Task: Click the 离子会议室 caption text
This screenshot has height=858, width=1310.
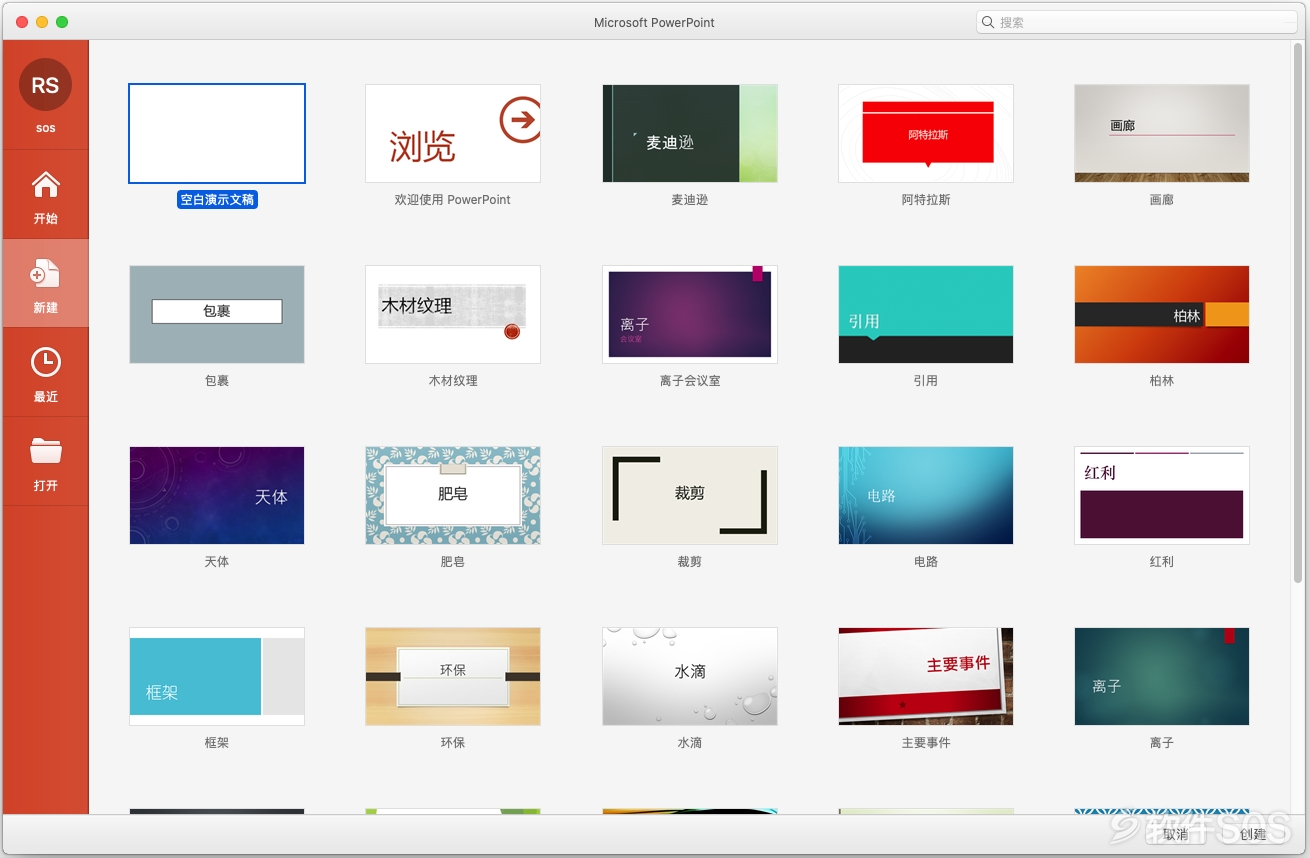Action: coord(690,381)
